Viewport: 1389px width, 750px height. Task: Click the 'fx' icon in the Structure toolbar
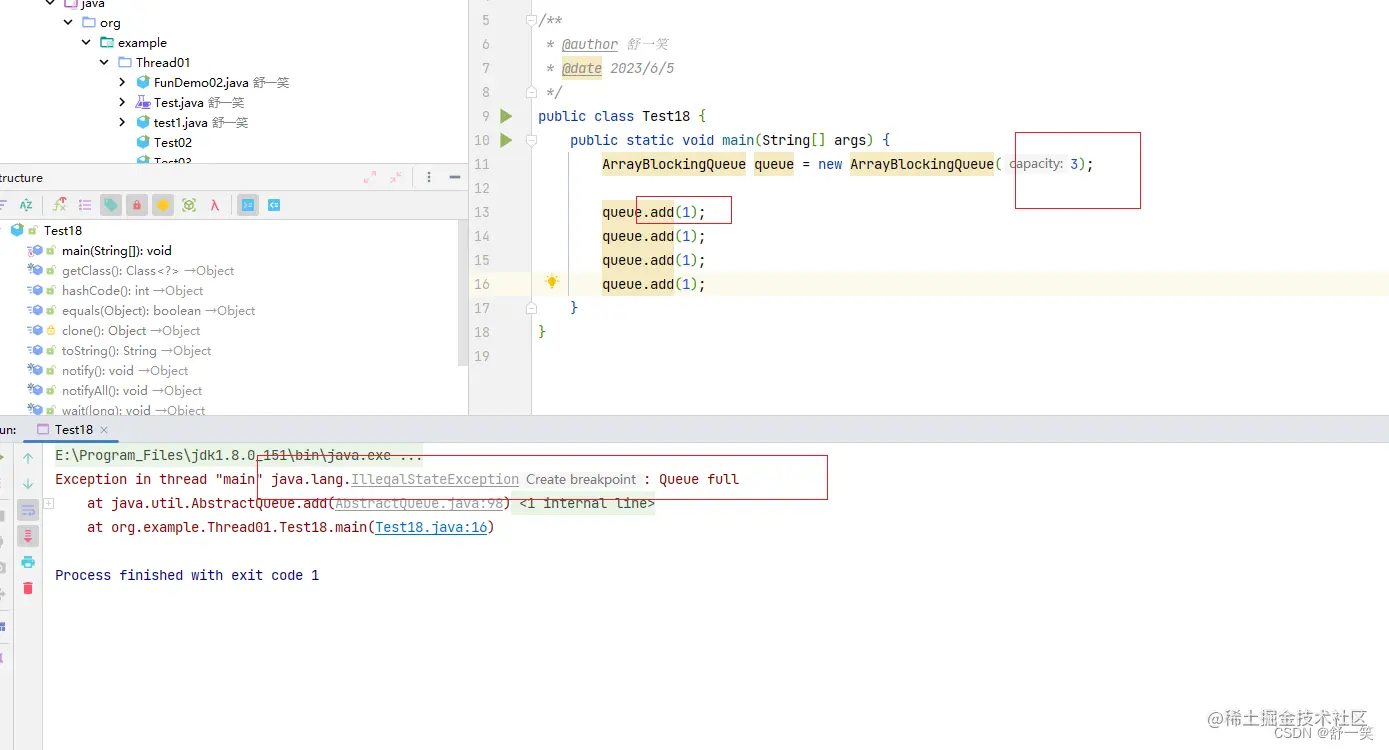pyautogui.click(x=60, y=205)
